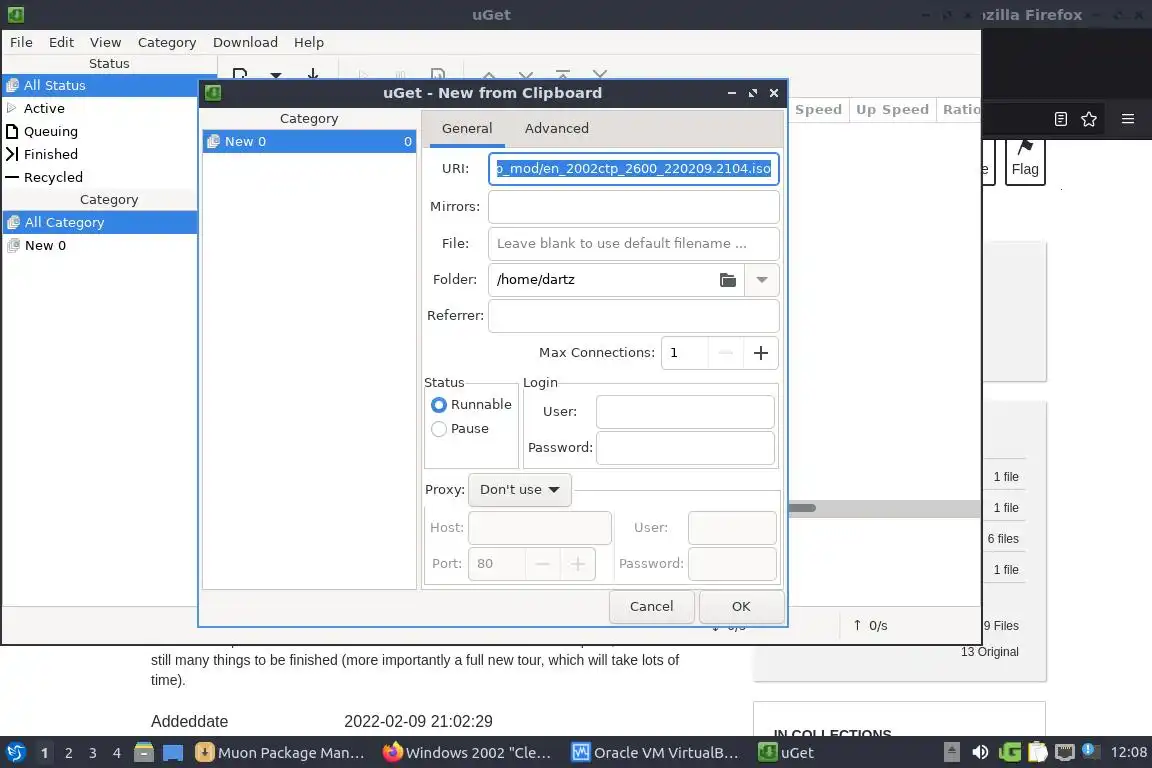Viewport: 1152px width, 768px height.
Task: Open the file manager taskbar launcher
Action: pos(144,753)
